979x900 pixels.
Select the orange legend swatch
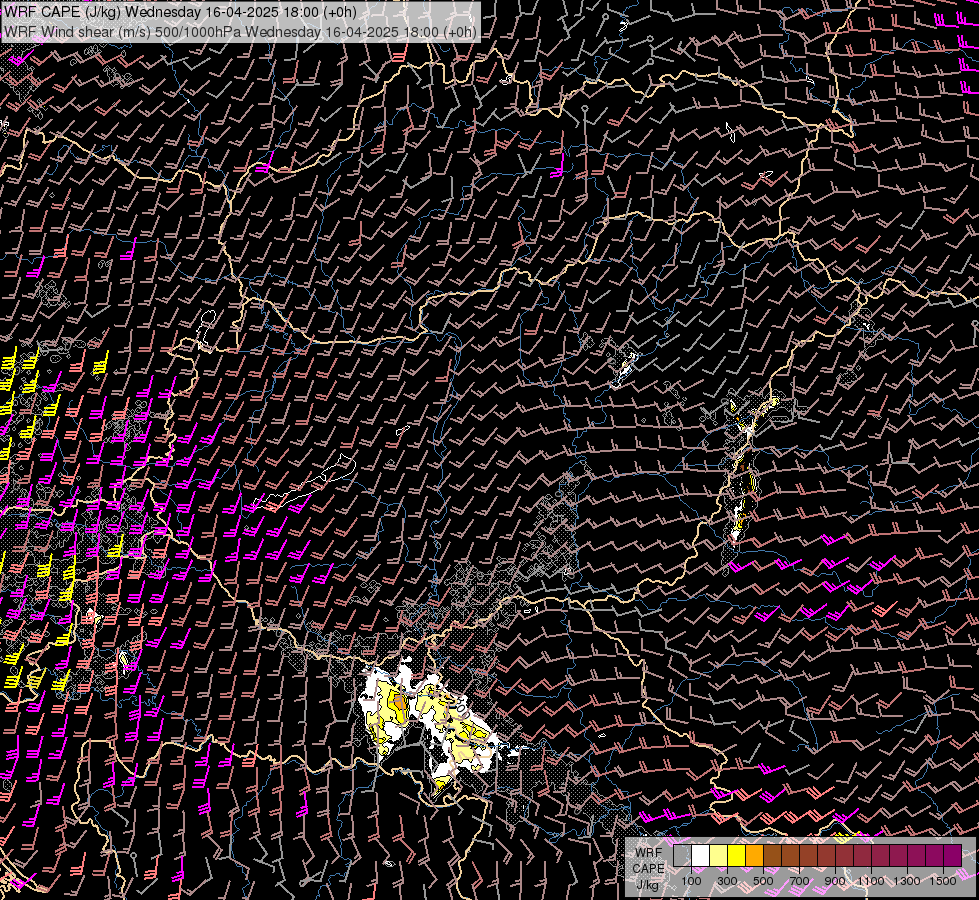coord(755,855)
